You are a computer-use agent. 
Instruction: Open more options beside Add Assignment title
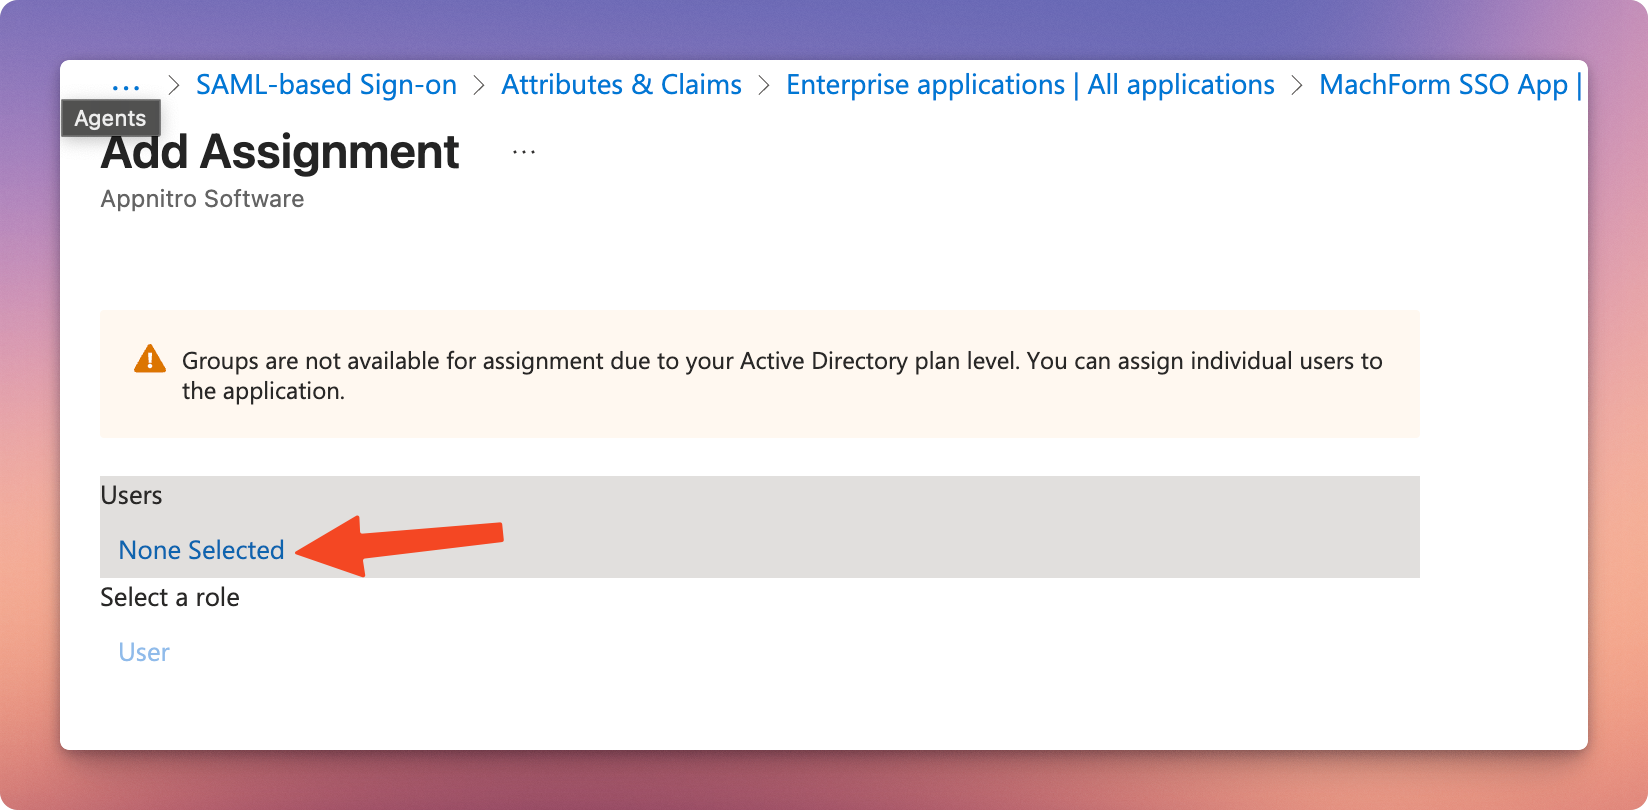click(x=524, y=153)
